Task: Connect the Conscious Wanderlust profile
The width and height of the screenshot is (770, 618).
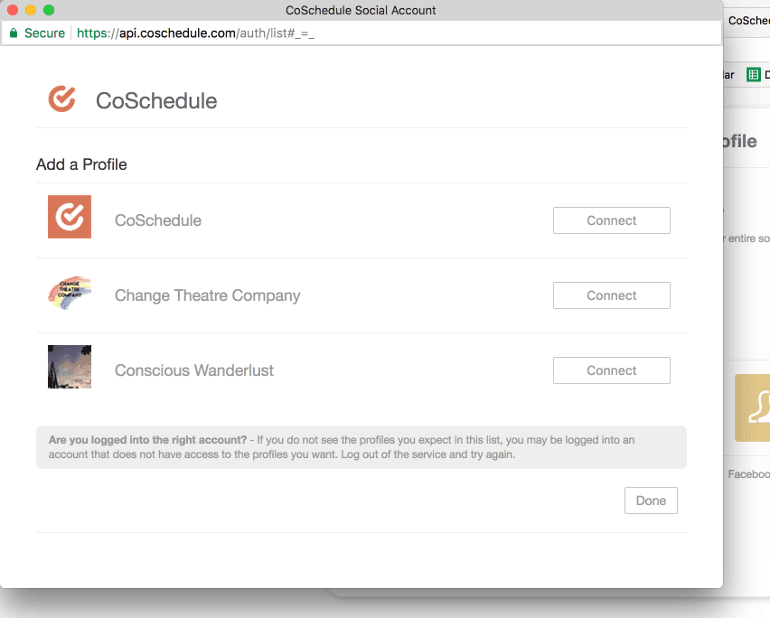Action: pos(611,371)
